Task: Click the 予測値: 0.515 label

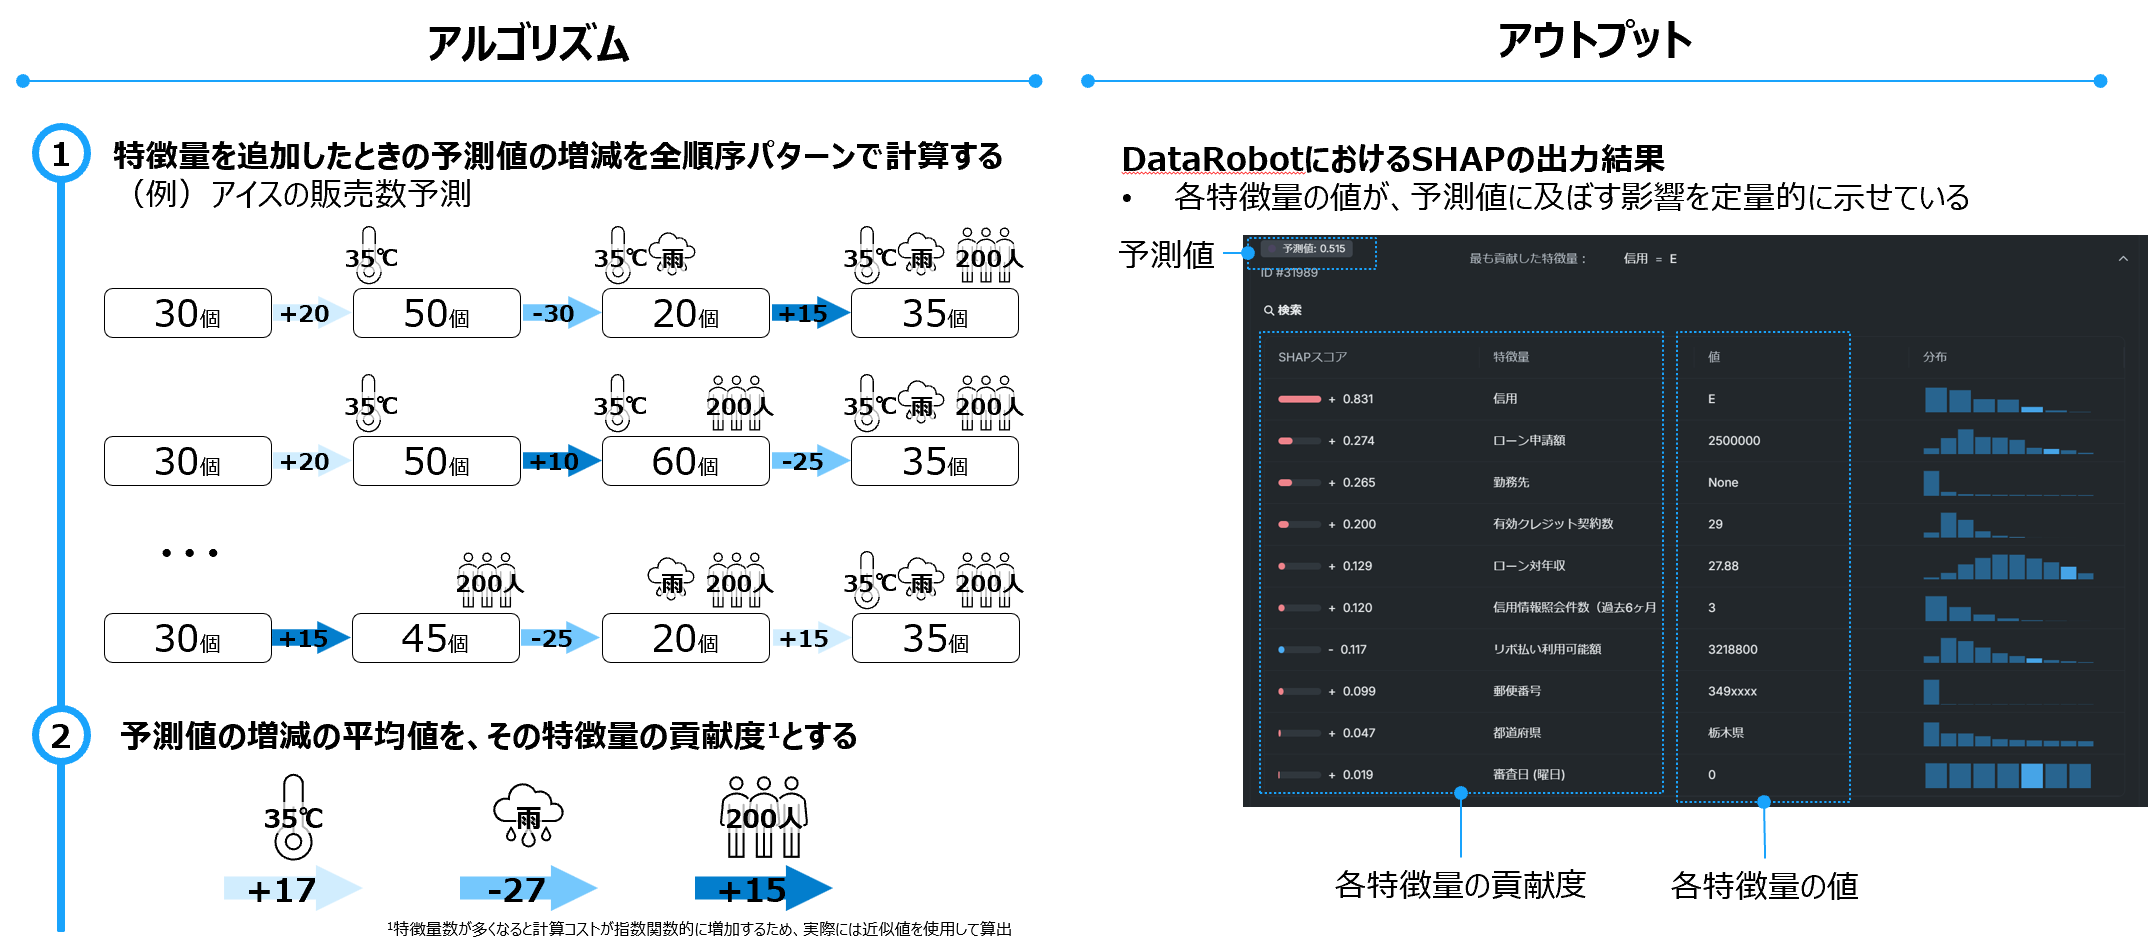Action: click(x=1314, y=249)
